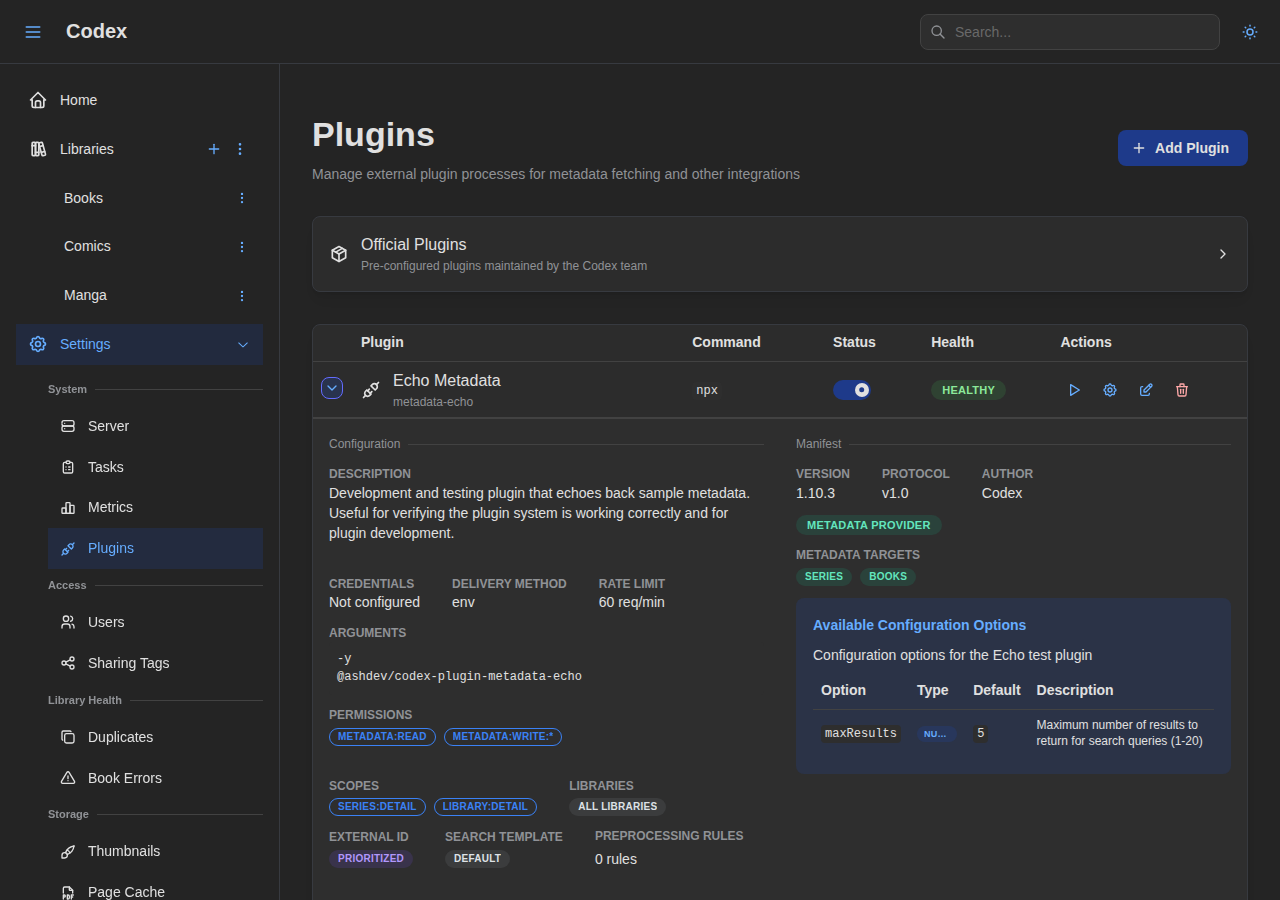Open the three-dot menu for Comics
Screen dimensions: 1280x900
pos(241,246)
